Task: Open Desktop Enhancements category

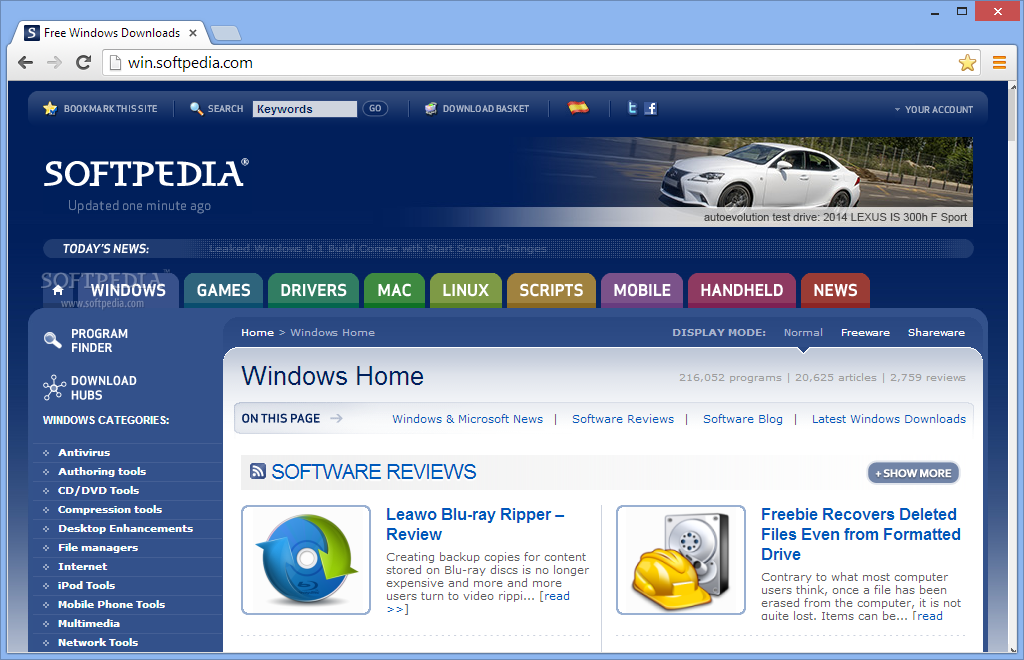Action: [x=125, y=528]
